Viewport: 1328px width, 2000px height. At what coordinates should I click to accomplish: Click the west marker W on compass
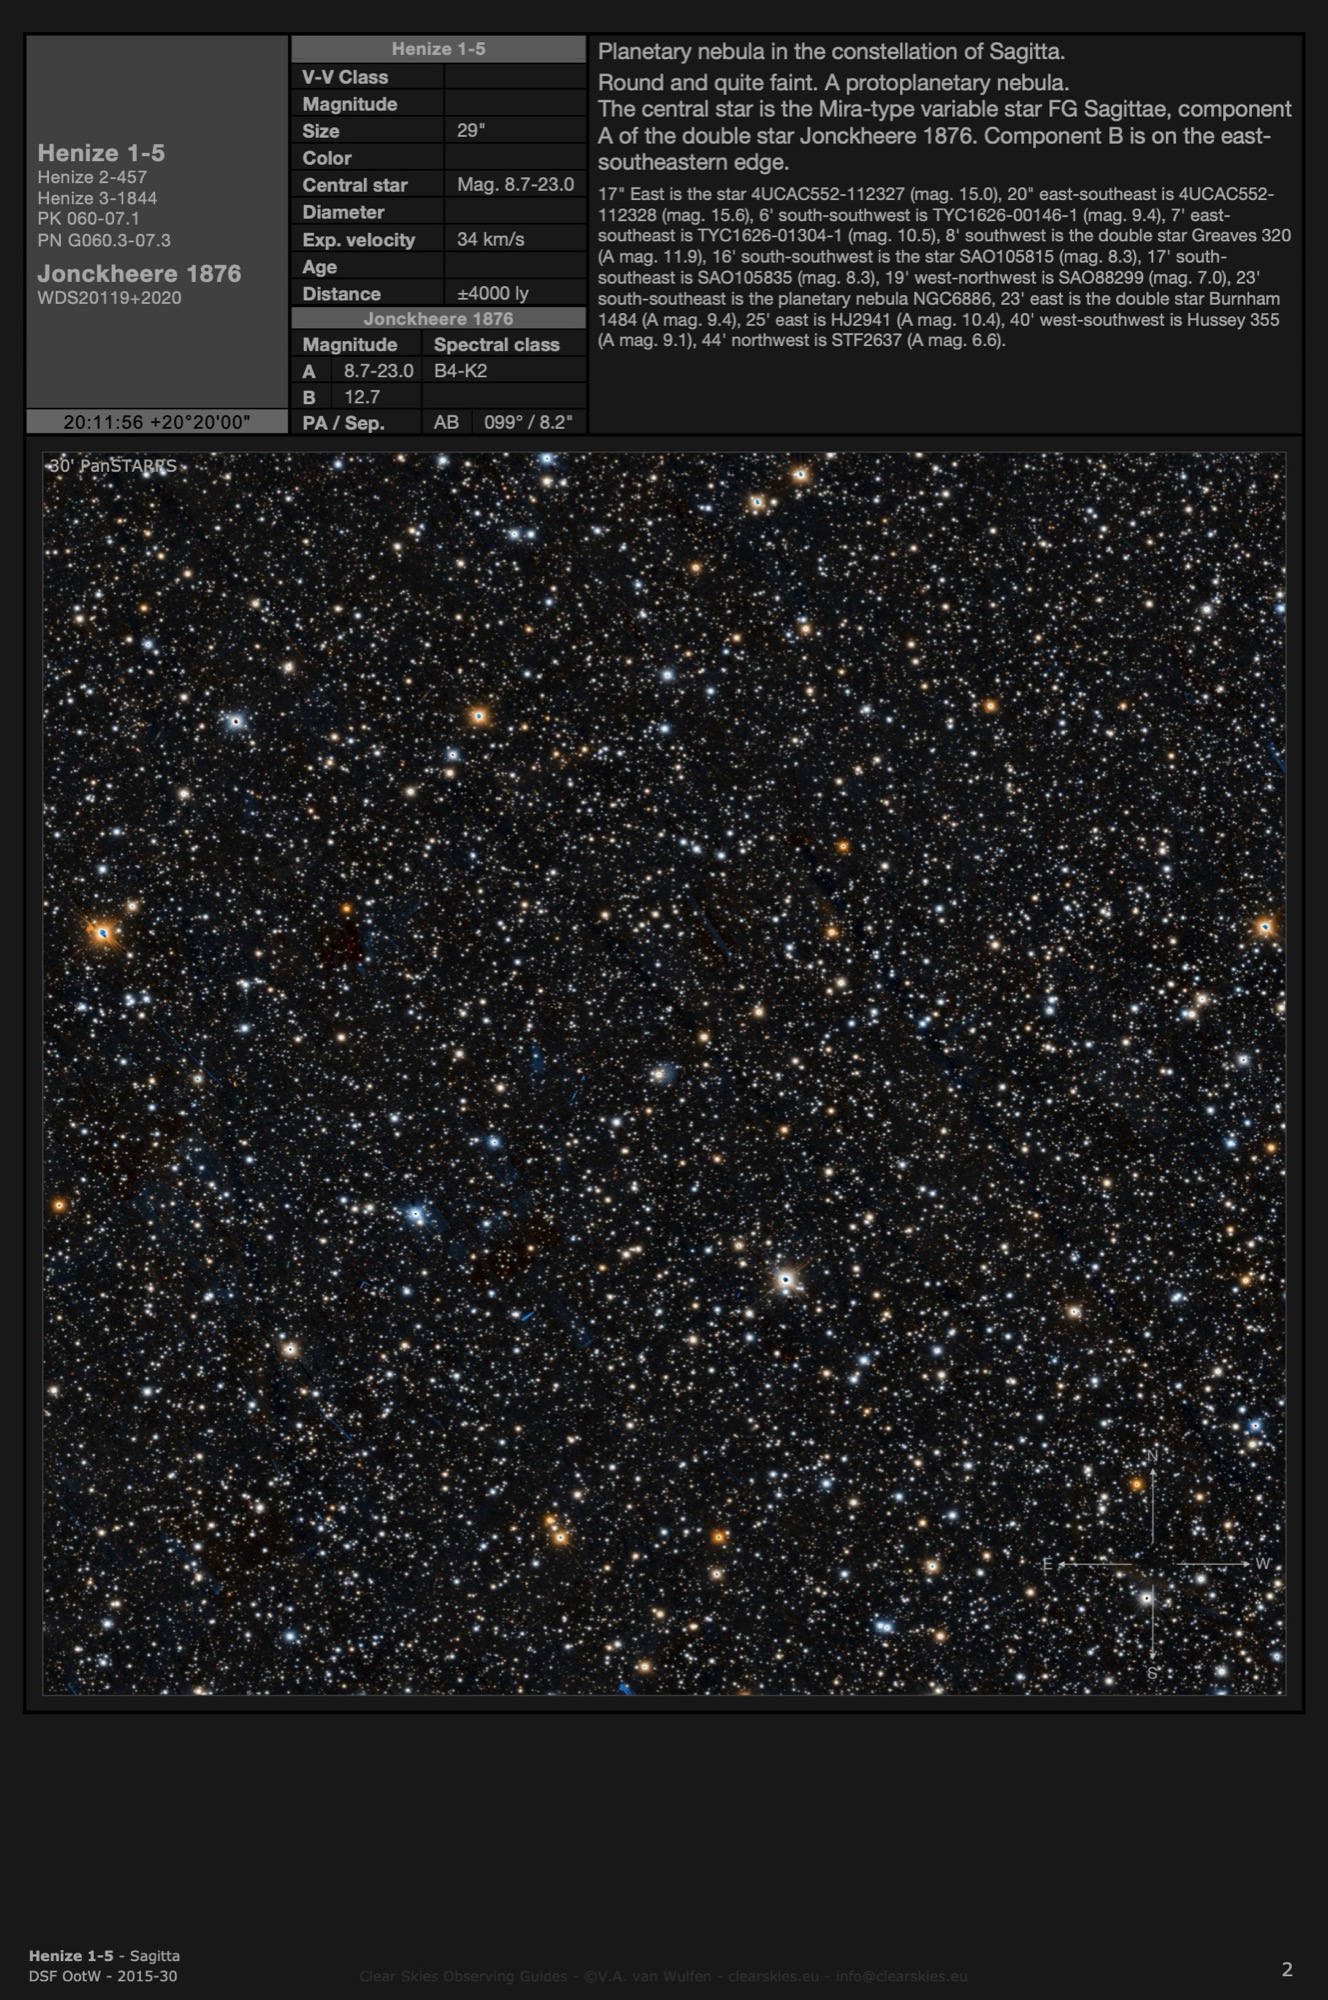click(x=1263, y=1564)
